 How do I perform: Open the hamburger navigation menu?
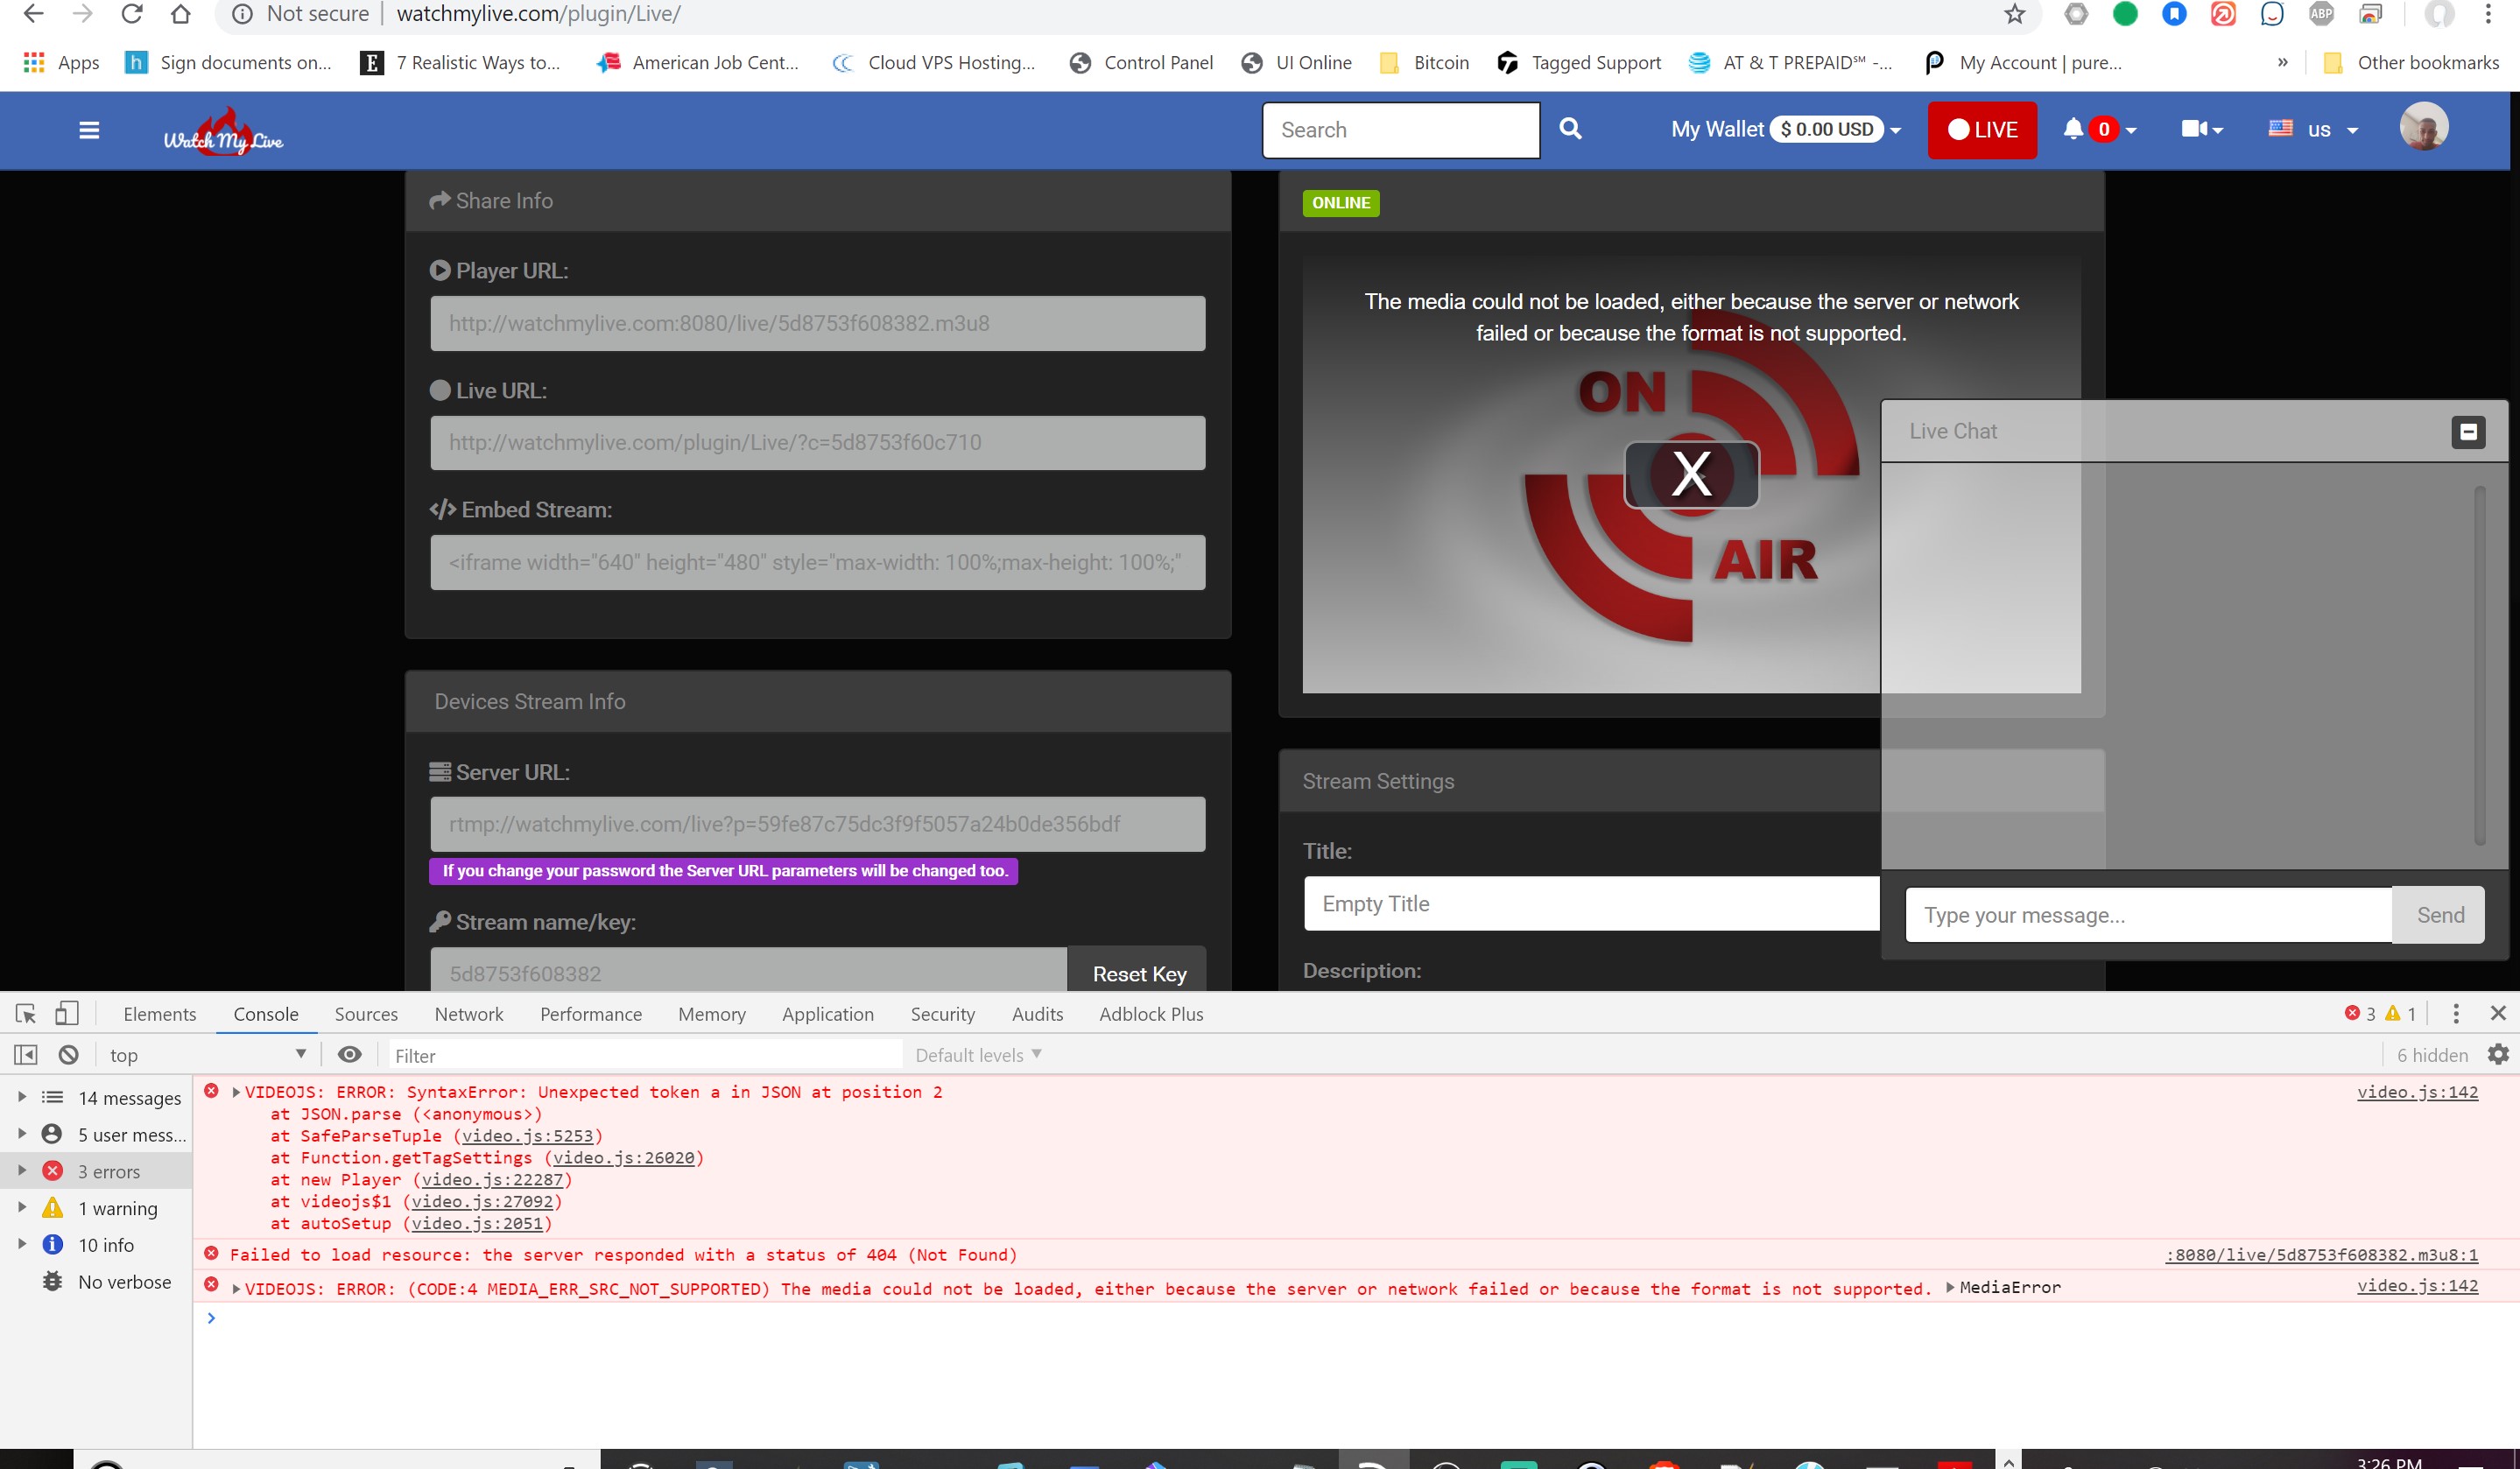click(89, 130)
